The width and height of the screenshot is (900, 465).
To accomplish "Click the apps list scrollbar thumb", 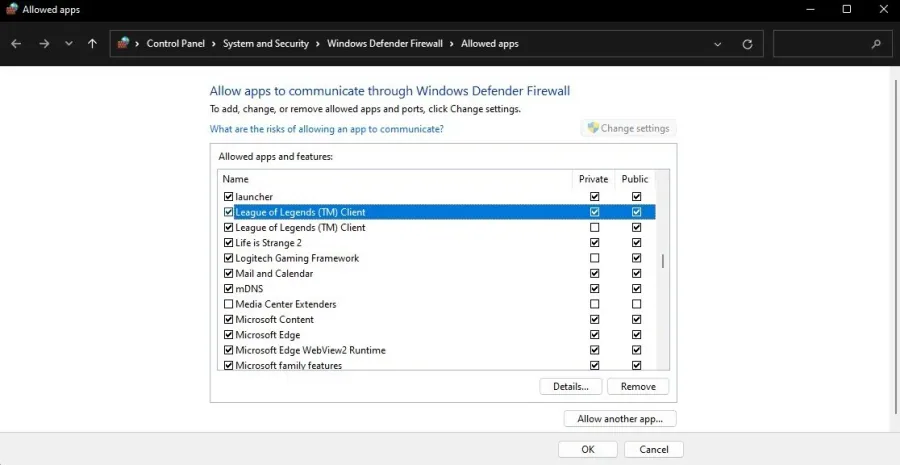I will [662, 261].
